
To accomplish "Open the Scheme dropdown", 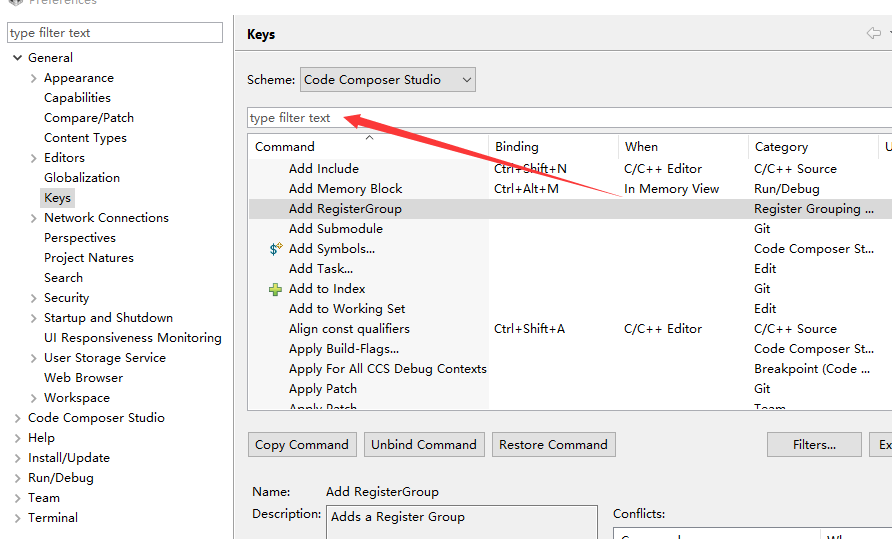I will click(388, 80).
